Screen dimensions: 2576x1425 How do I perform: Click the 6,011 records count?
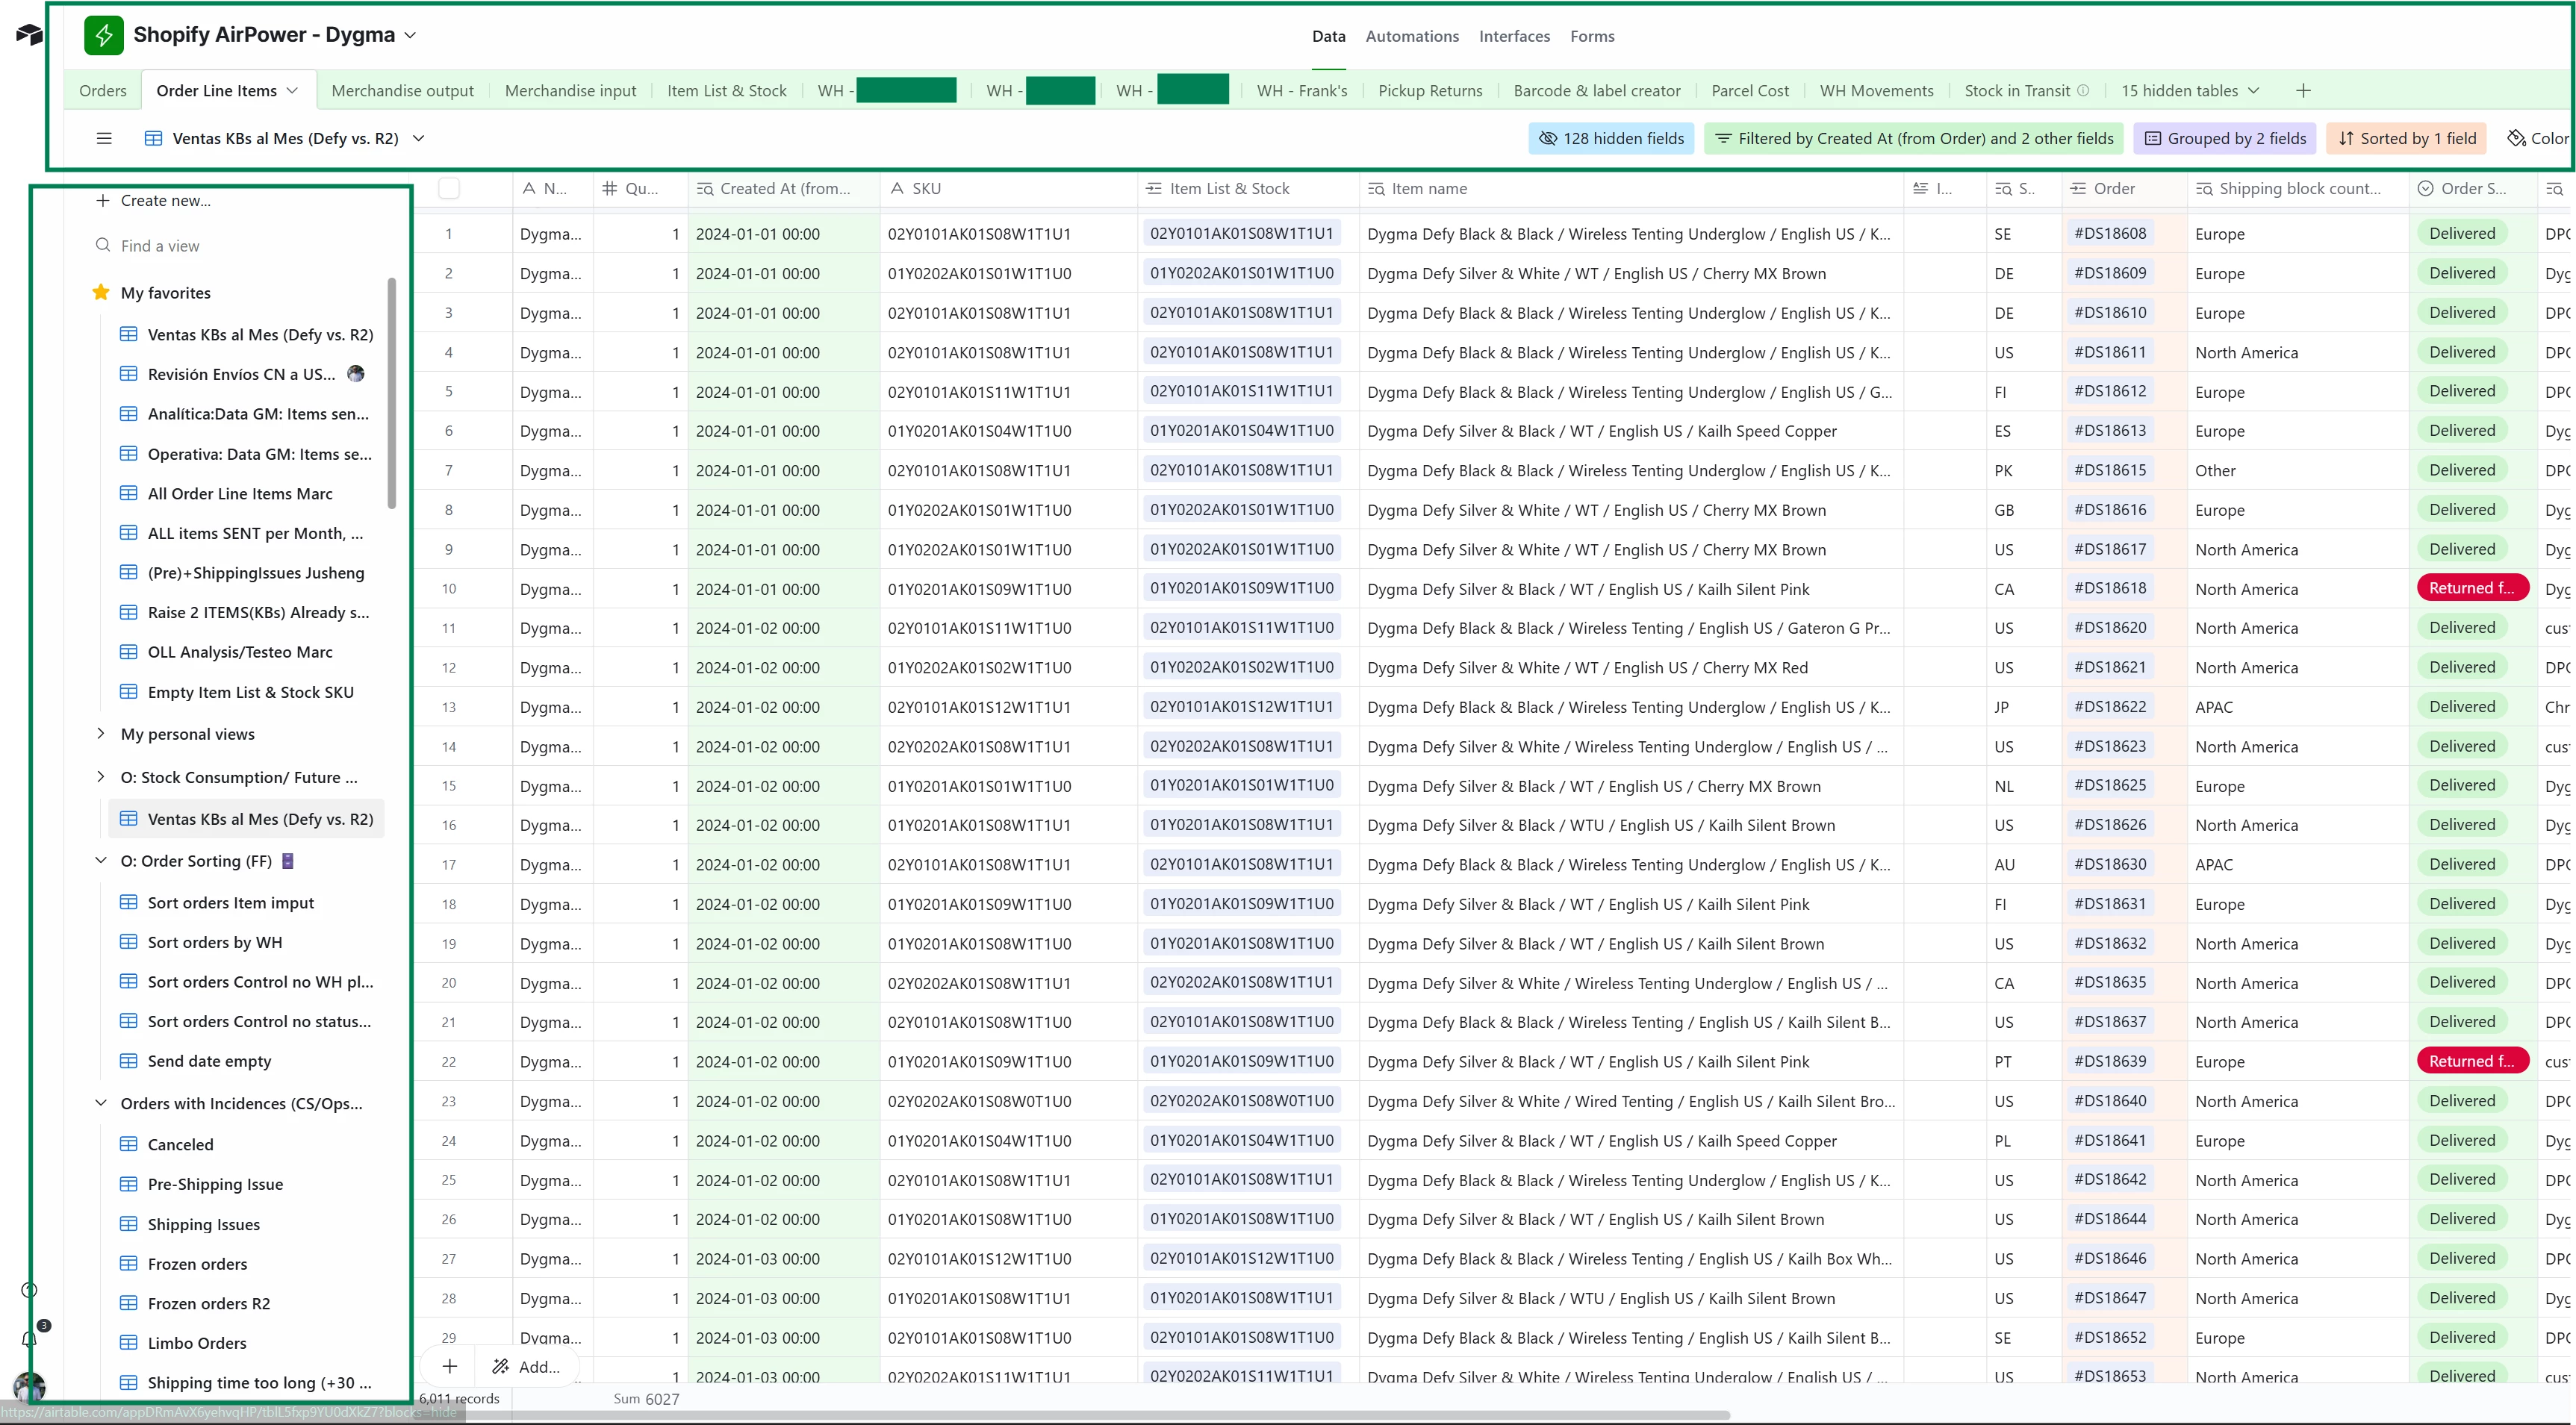click(459, 1398)
